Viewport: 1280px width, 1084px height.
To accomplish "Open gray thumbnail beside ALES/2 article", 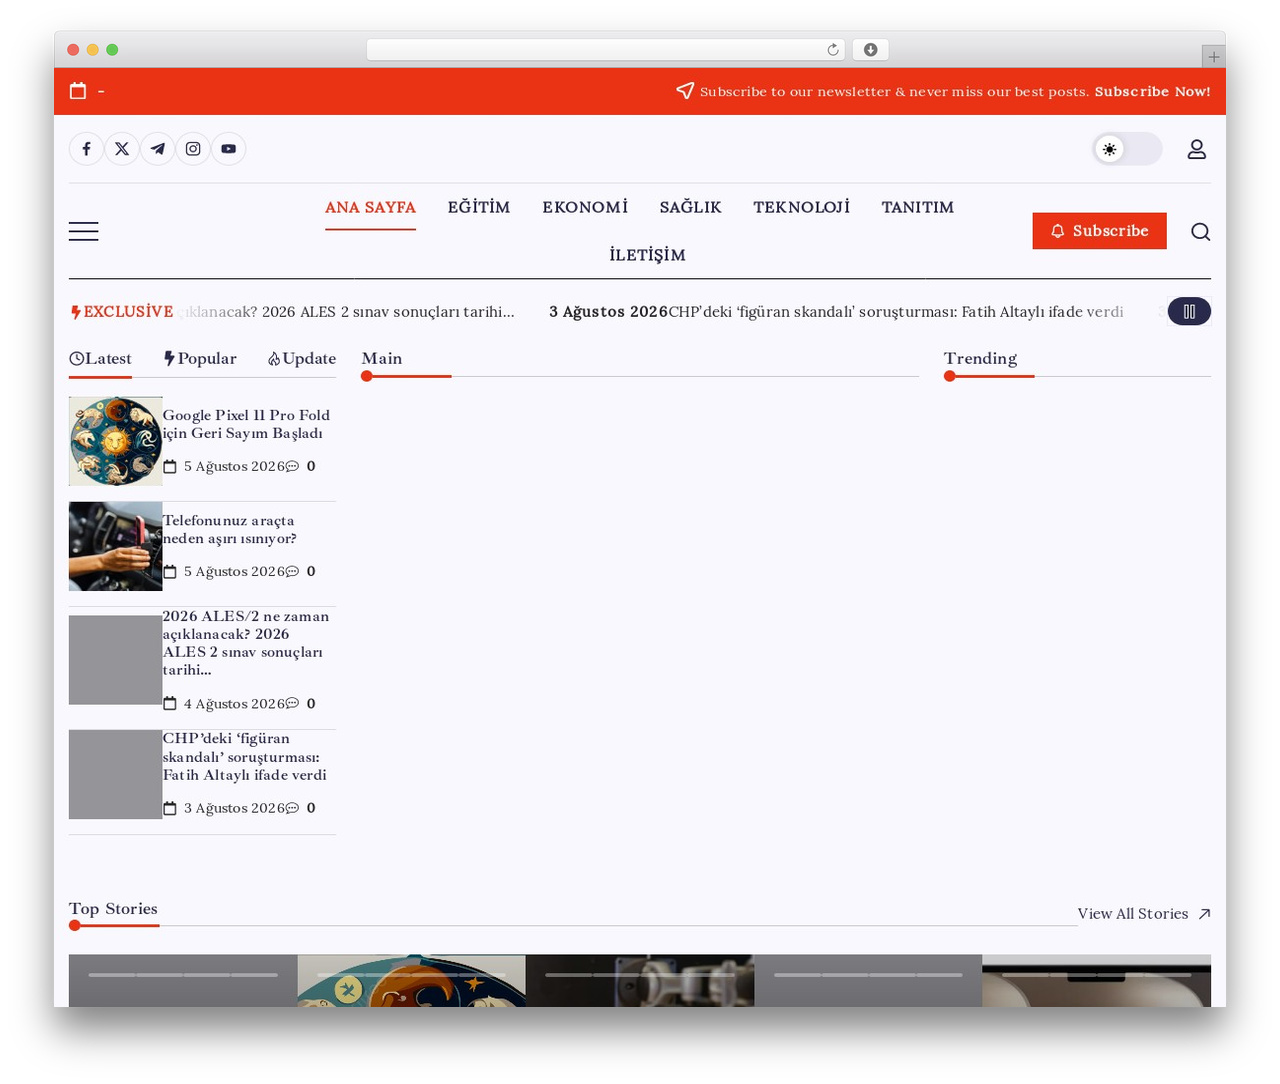I will [116, 660].
